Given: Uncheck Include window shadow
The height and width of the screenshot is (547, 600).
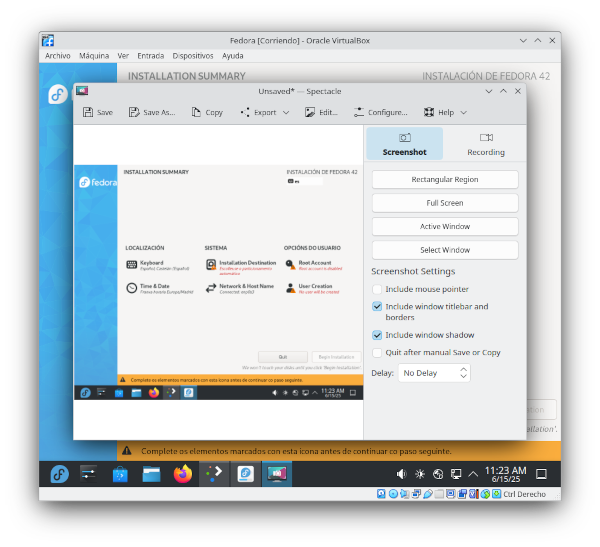Looking at the screenshot, I should pos(377,335).
